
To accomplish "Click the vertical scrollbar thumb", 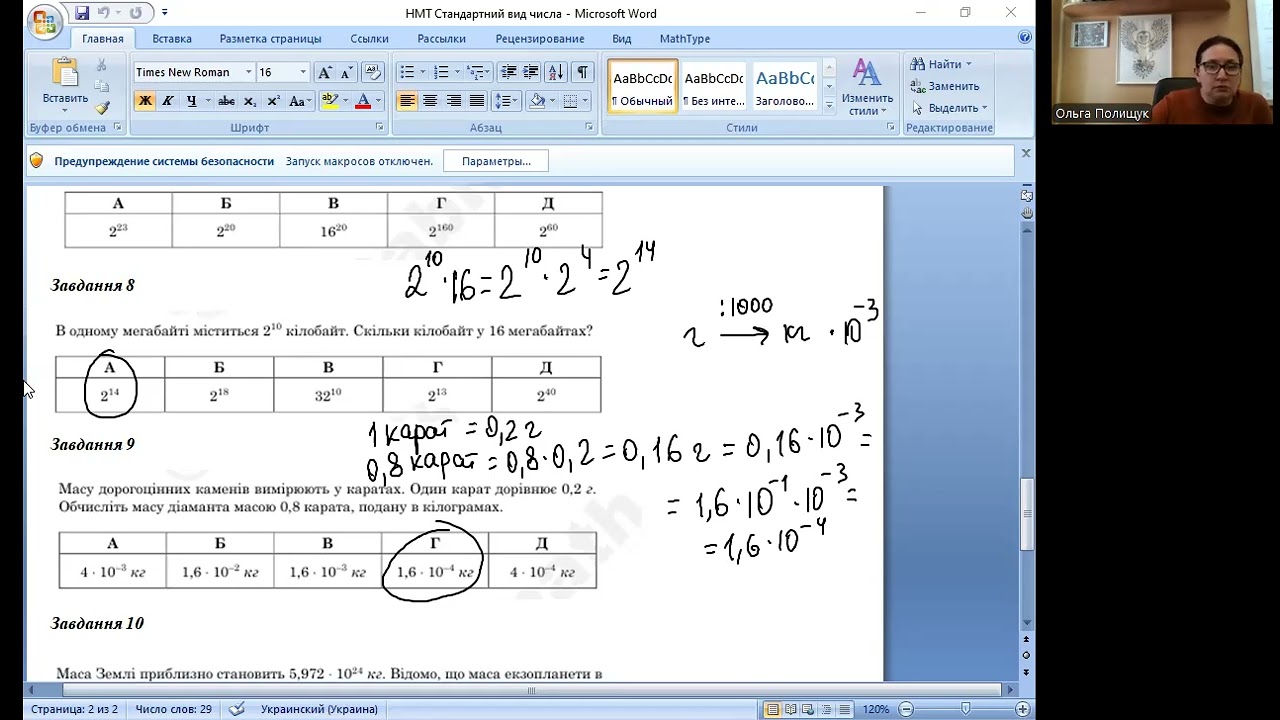I will pyautogui.click(x=1026, y=515).
